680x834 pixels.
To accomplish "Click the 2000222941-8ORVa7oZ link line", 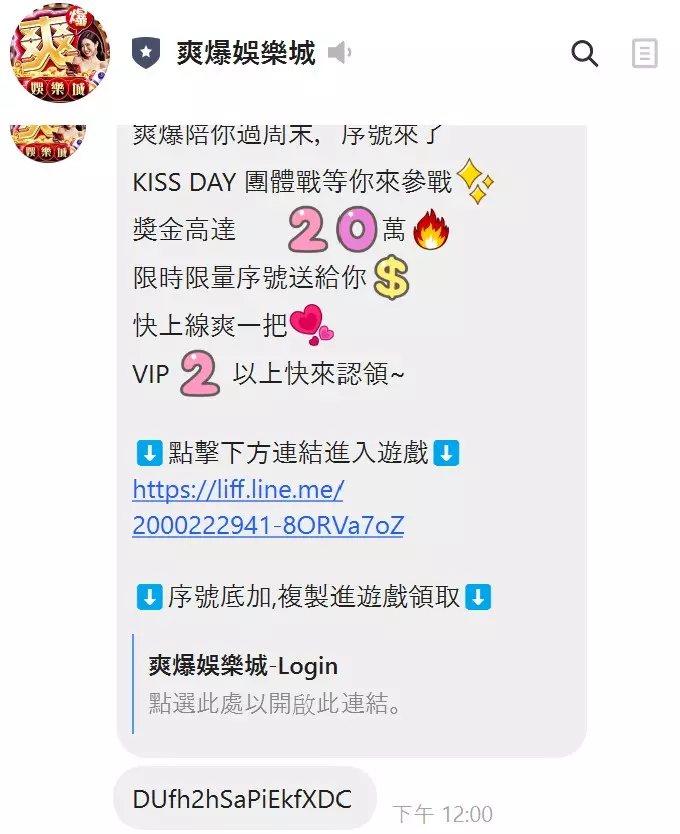I will point(268,525).
